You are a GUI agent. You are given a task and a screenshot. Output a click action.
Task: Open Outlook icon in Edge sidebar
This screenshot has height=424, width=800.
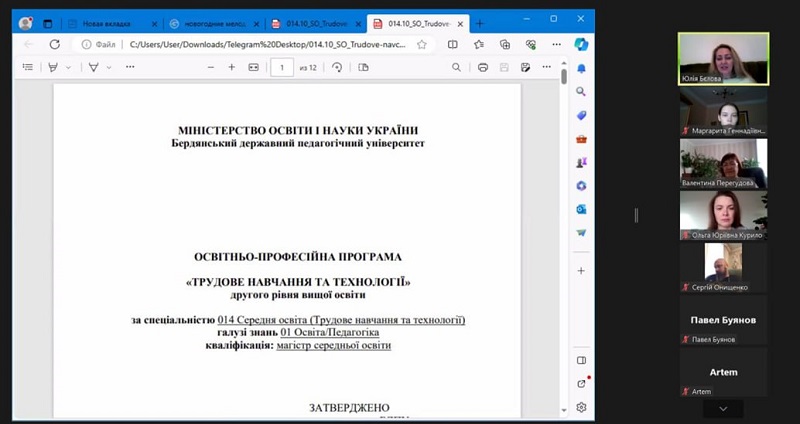point(581,209)
